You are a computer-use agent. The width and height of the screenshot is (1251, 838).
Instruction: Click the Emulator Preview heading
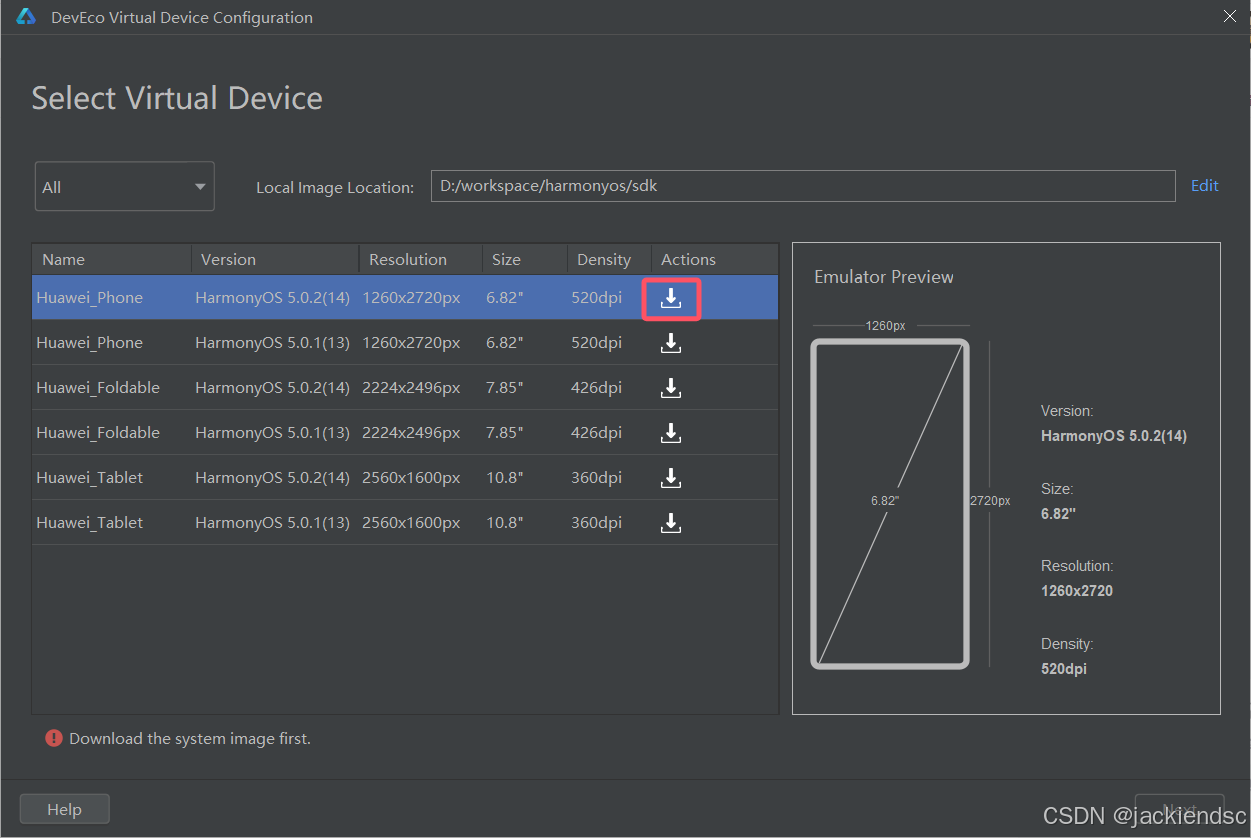click(884, 277)
